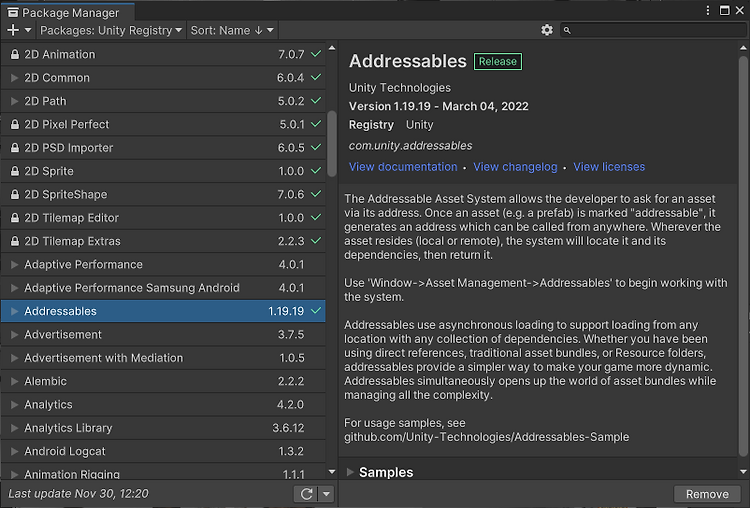
Task: Click the package list scrollbar thumb
Action: click(331, 144)
